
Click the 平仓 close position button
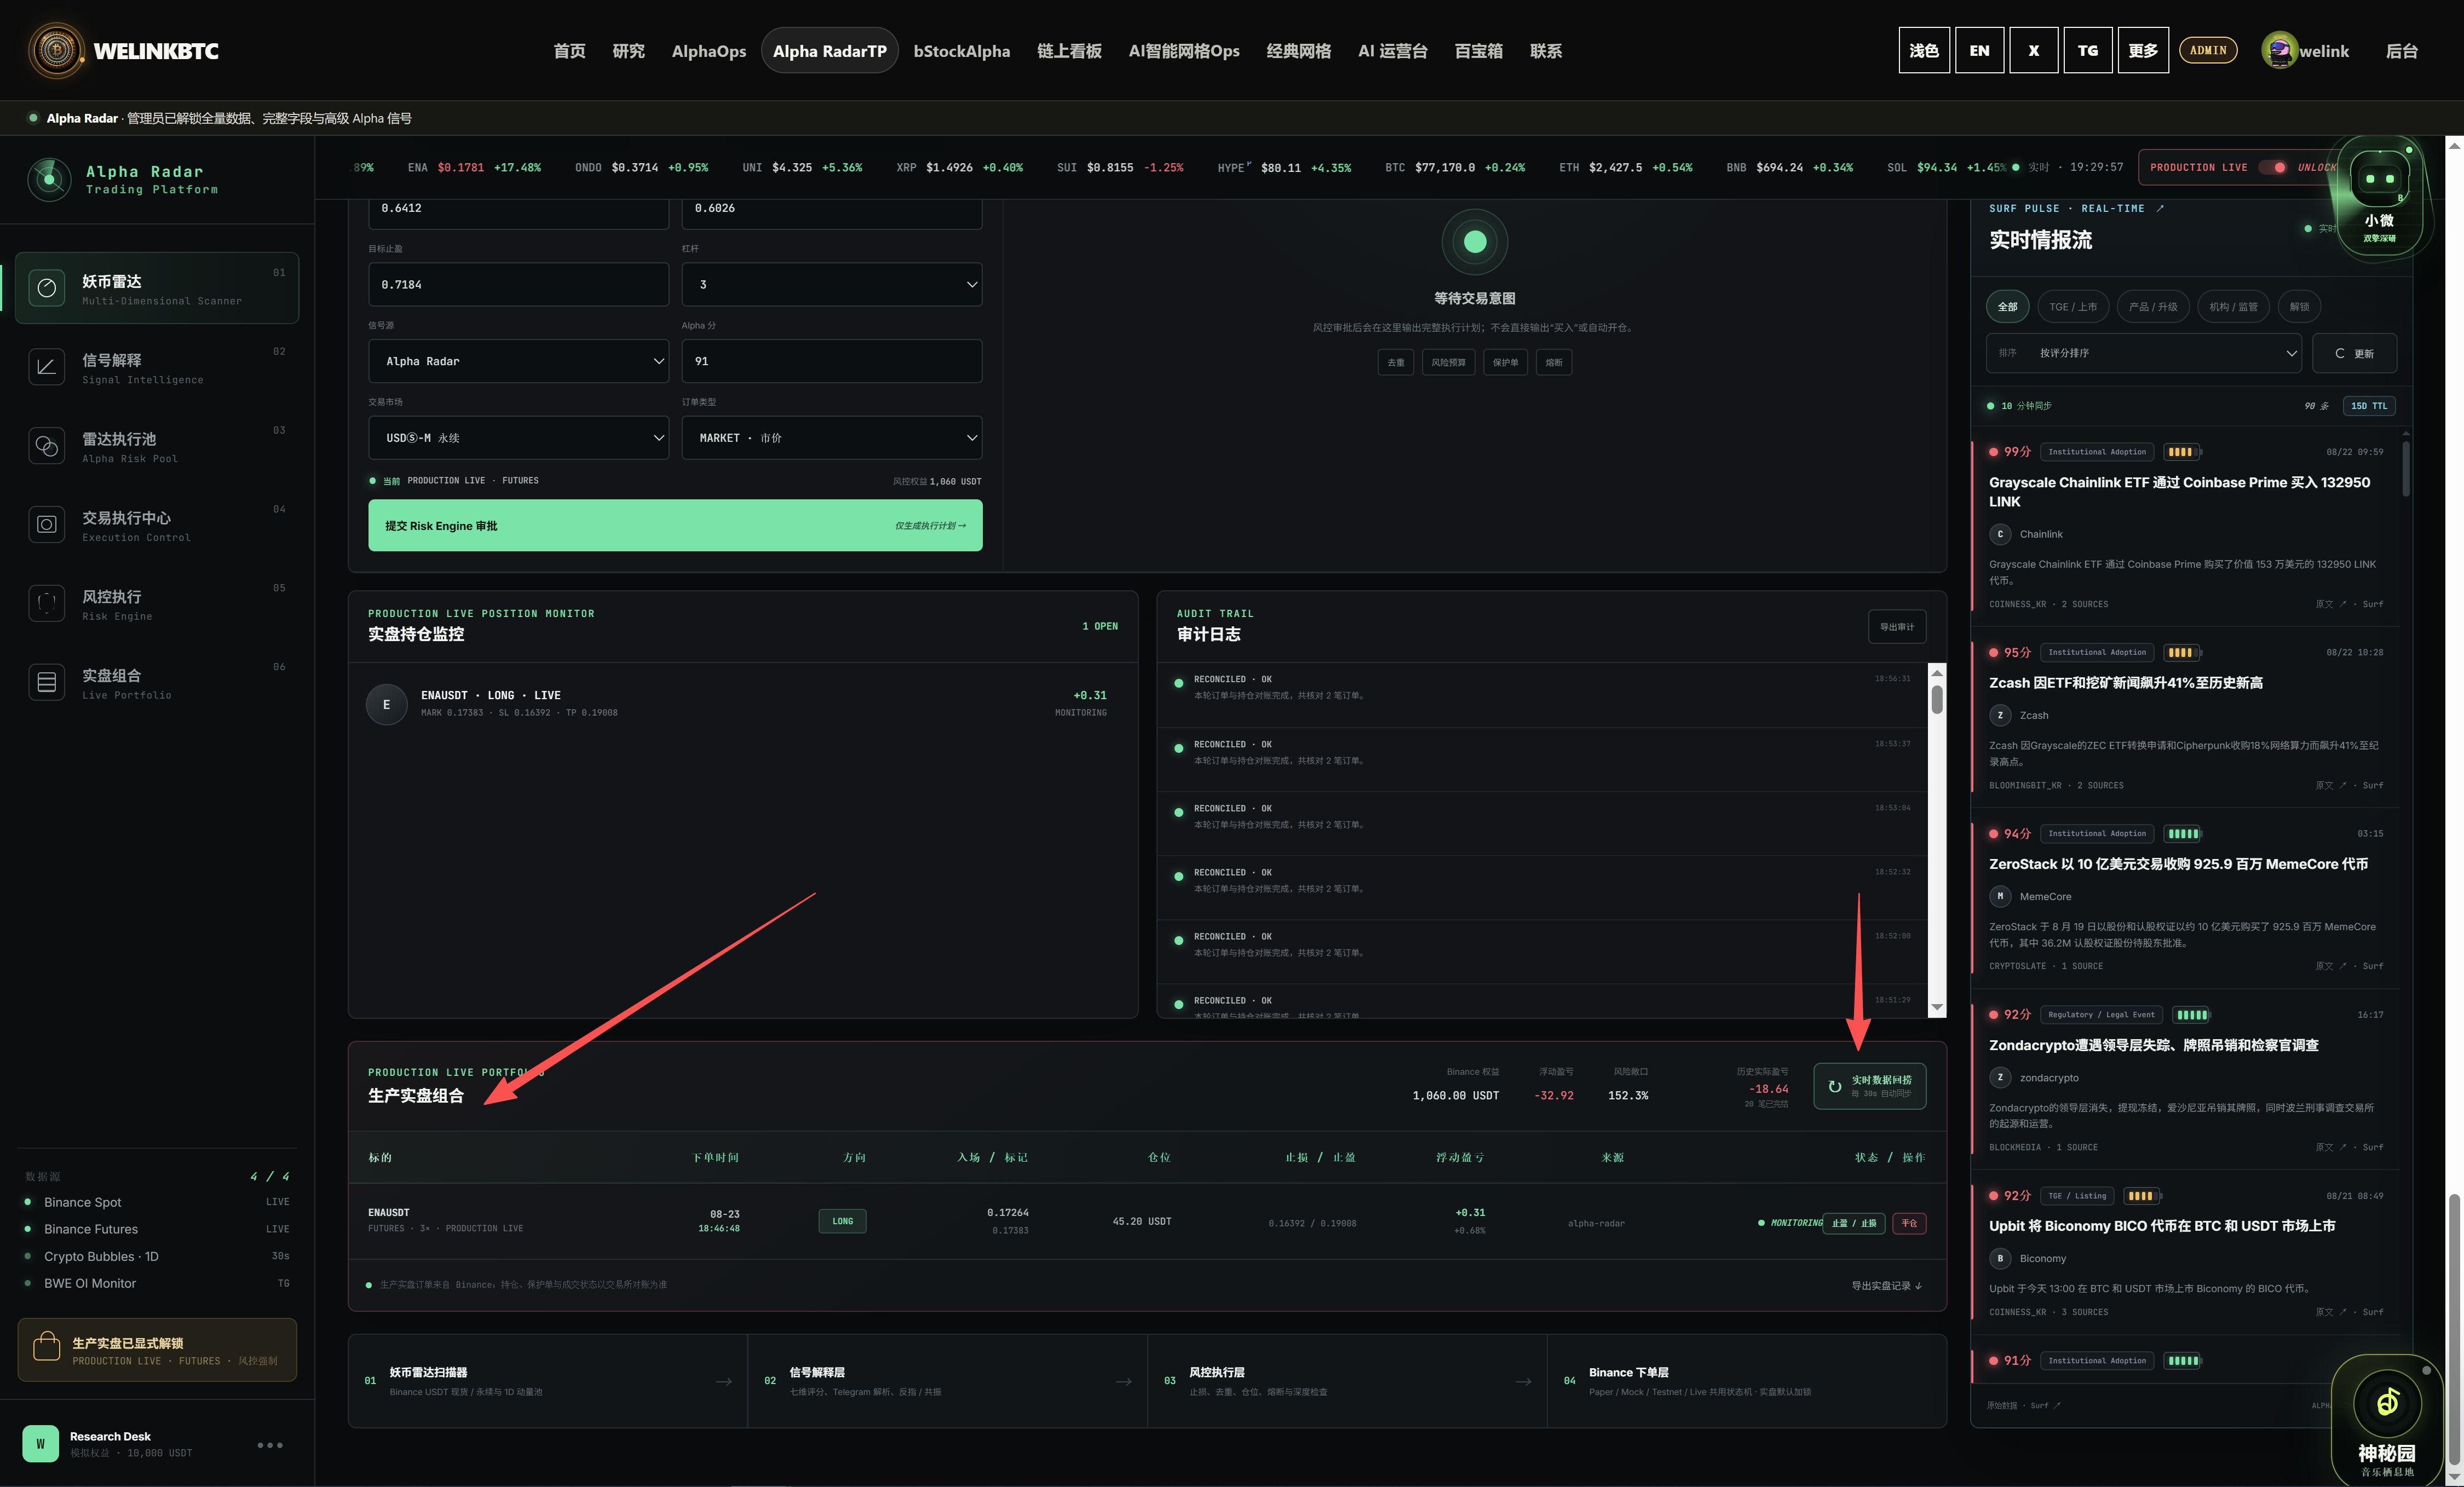pyautogui.click(x=1909, y=1223)
